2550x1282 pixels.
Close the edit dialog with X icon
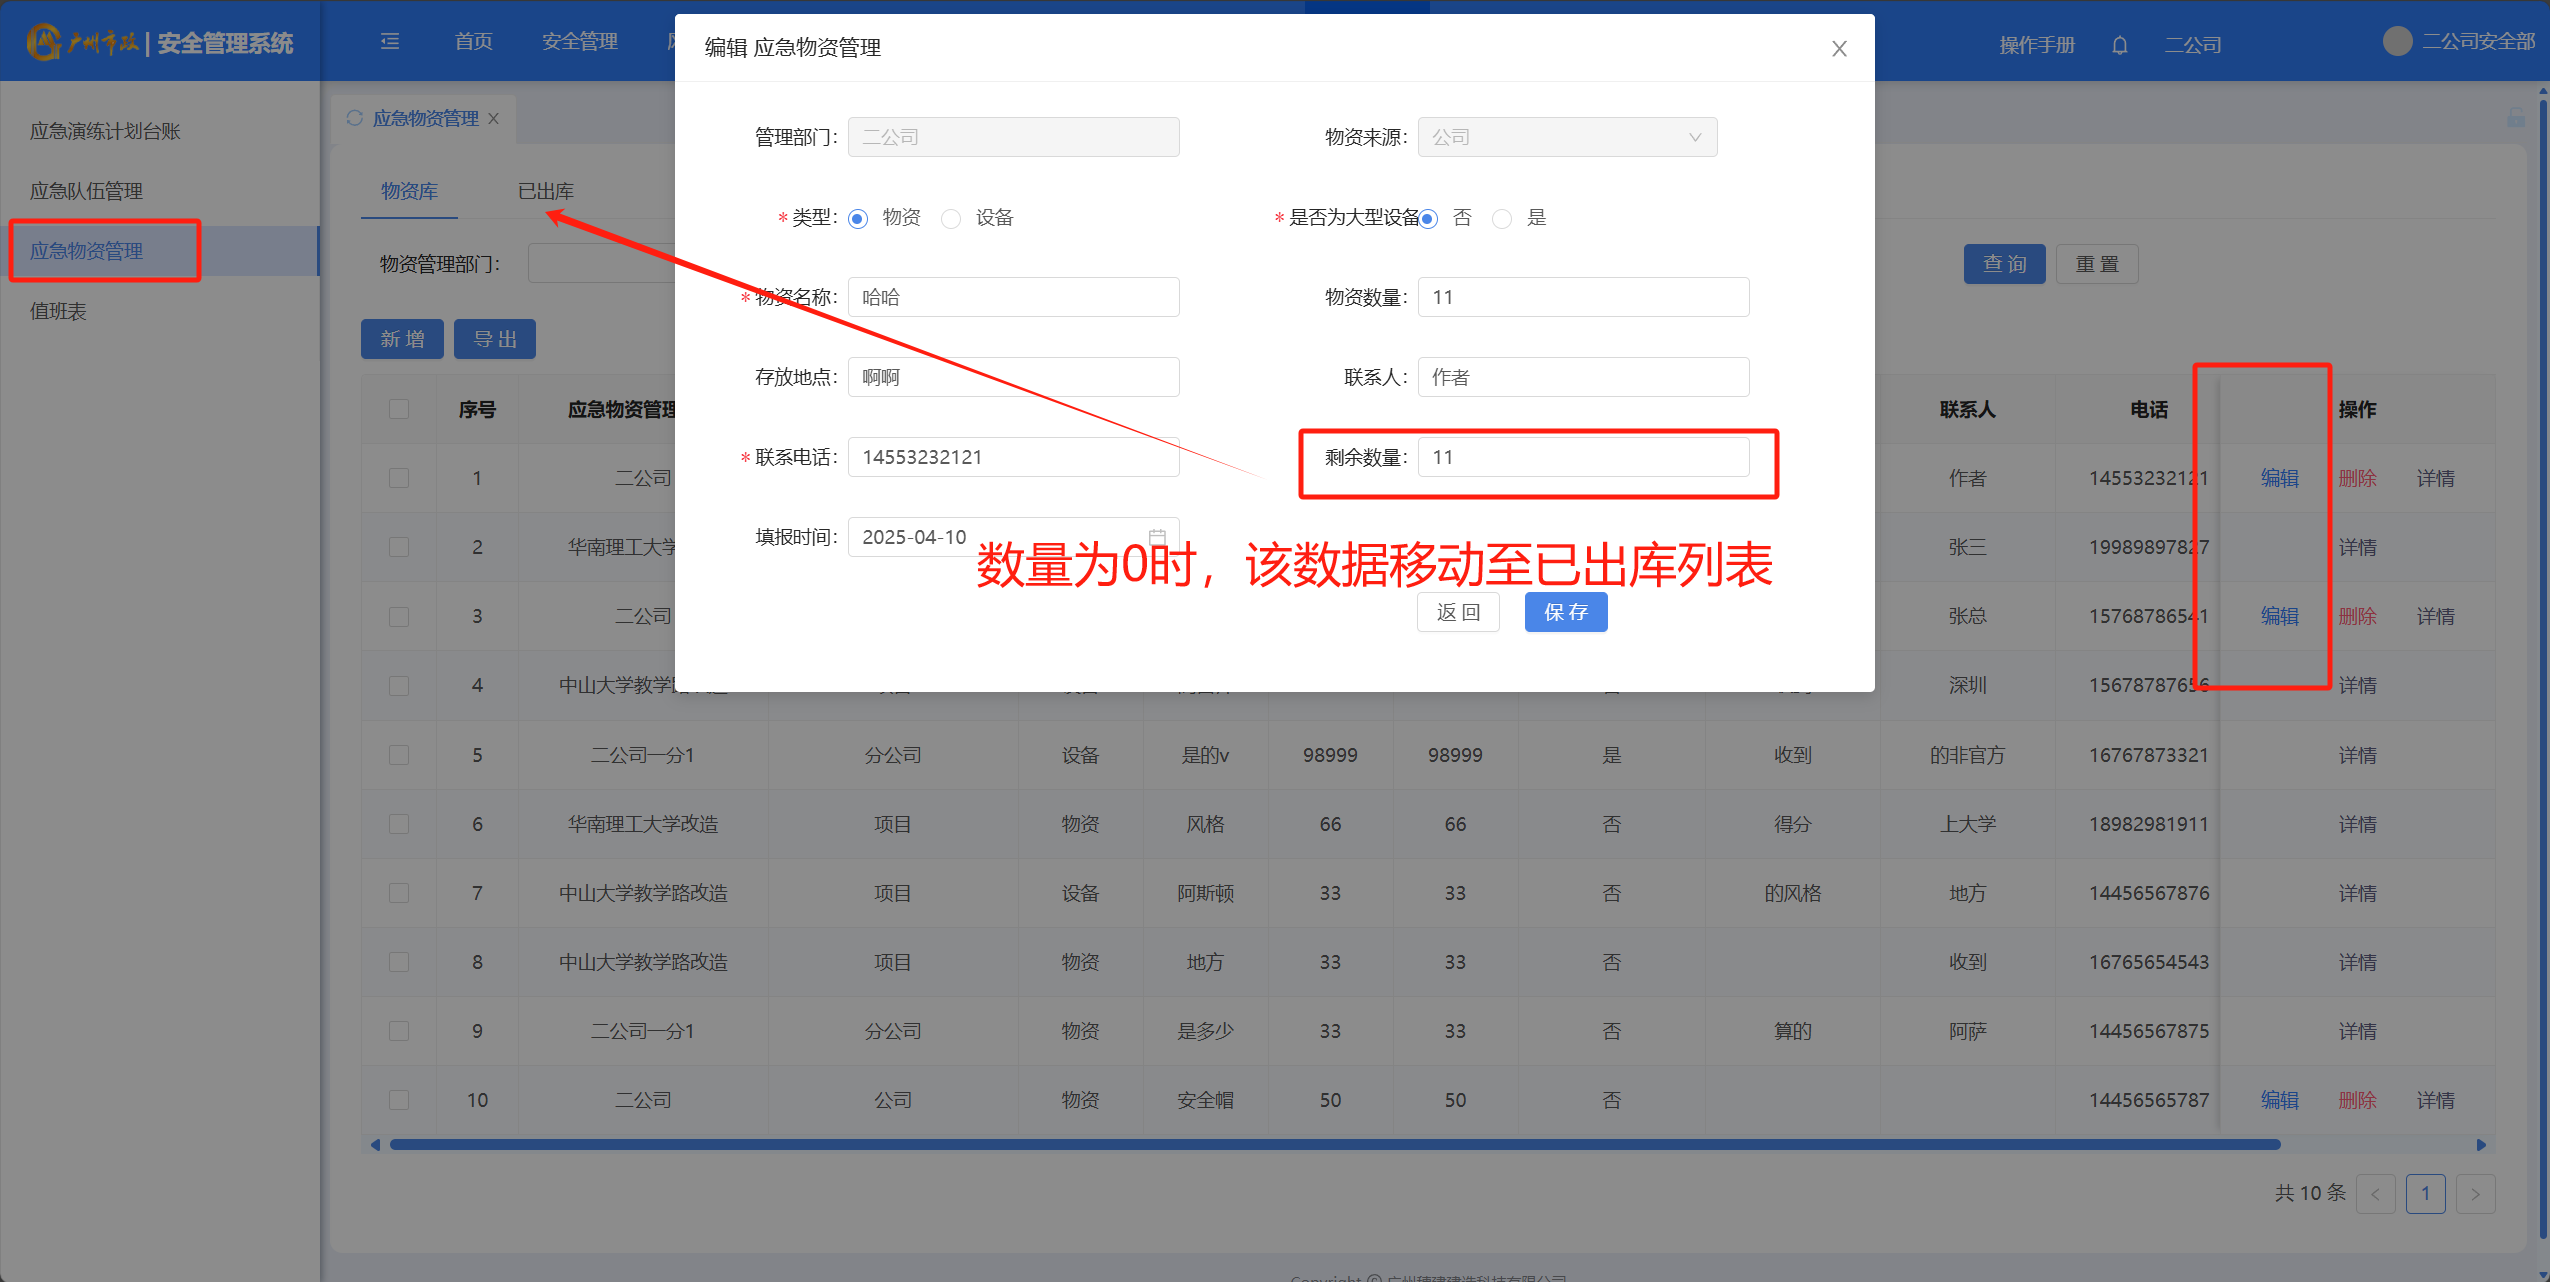(x=1838, y=49)
